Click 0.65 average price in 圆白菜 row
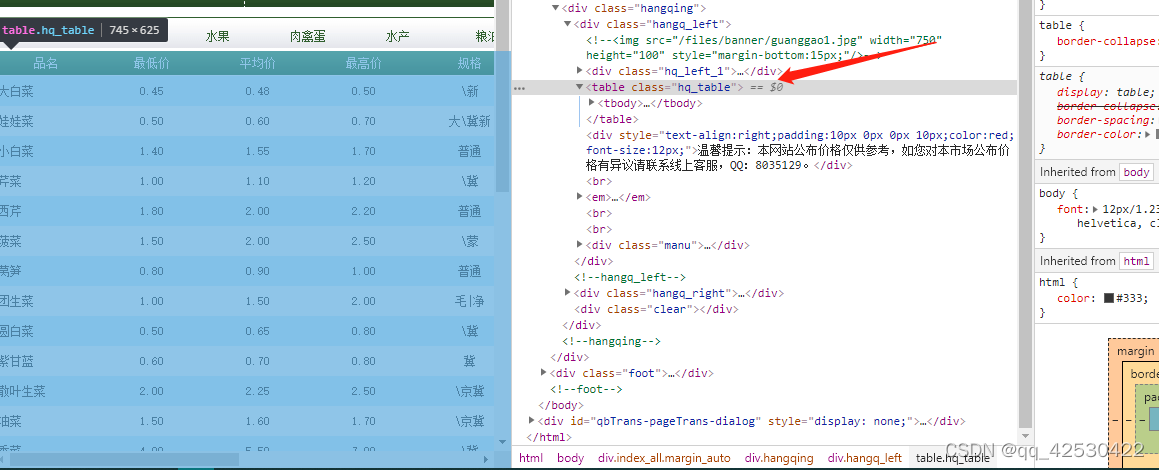1159x470 pixels. pos(257,332)
